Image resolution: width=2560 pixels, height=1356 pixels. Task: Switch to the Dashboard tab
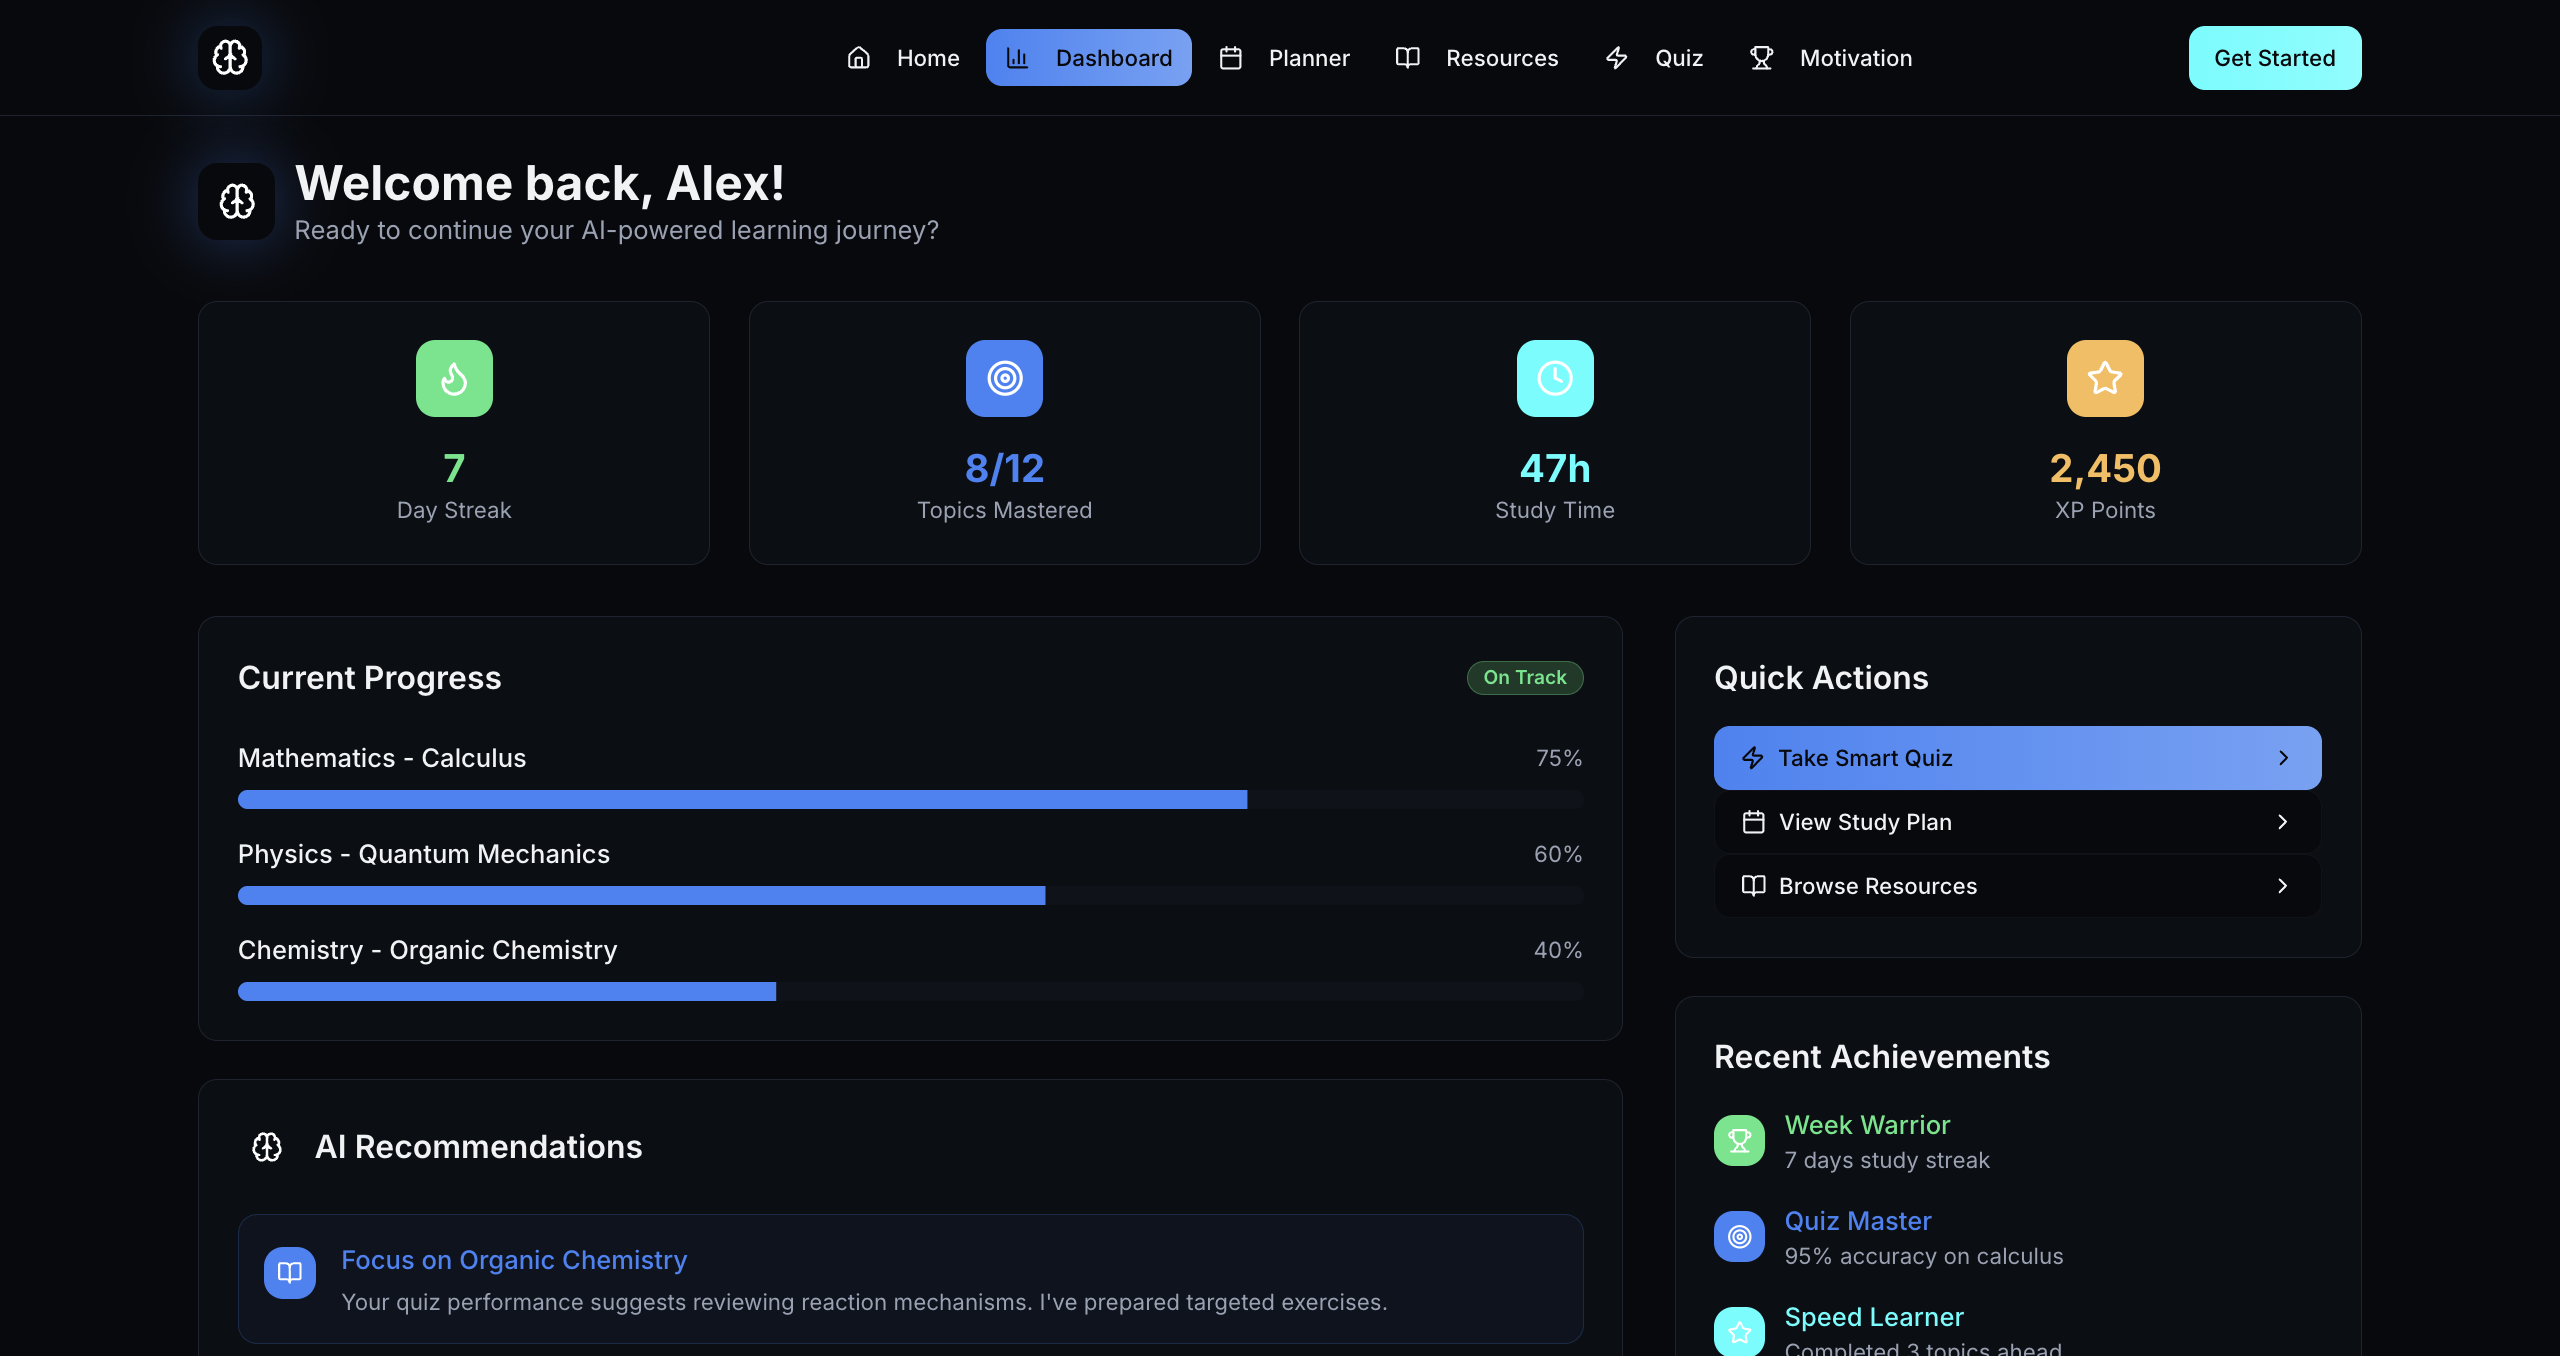point(1089,57)
